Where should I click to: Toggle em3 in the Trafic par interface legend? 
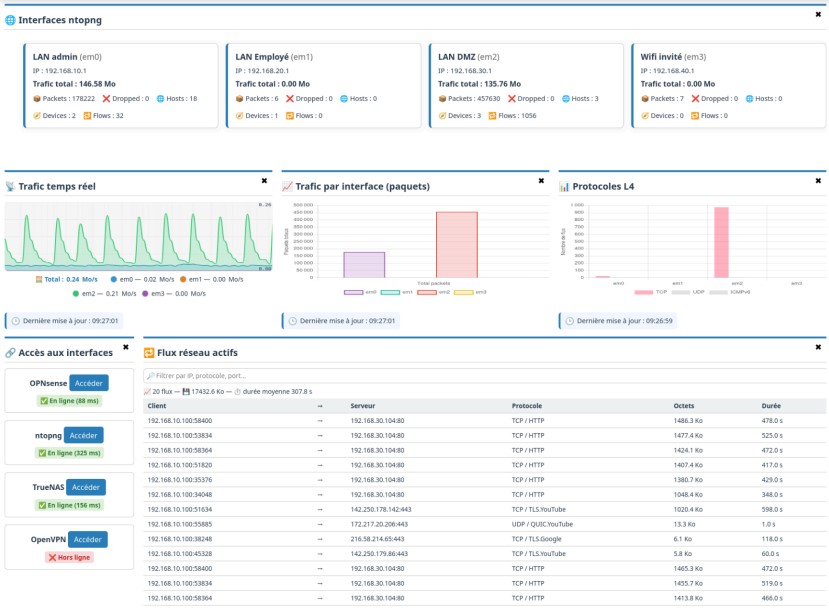pyautogui.click(x=480, y=290)
